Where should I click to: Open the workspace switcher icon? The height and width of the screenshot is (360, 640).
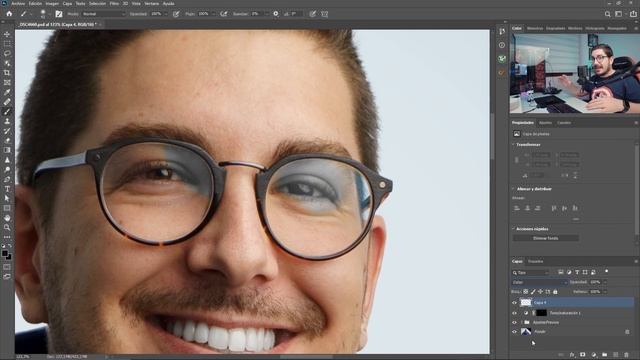619,14
